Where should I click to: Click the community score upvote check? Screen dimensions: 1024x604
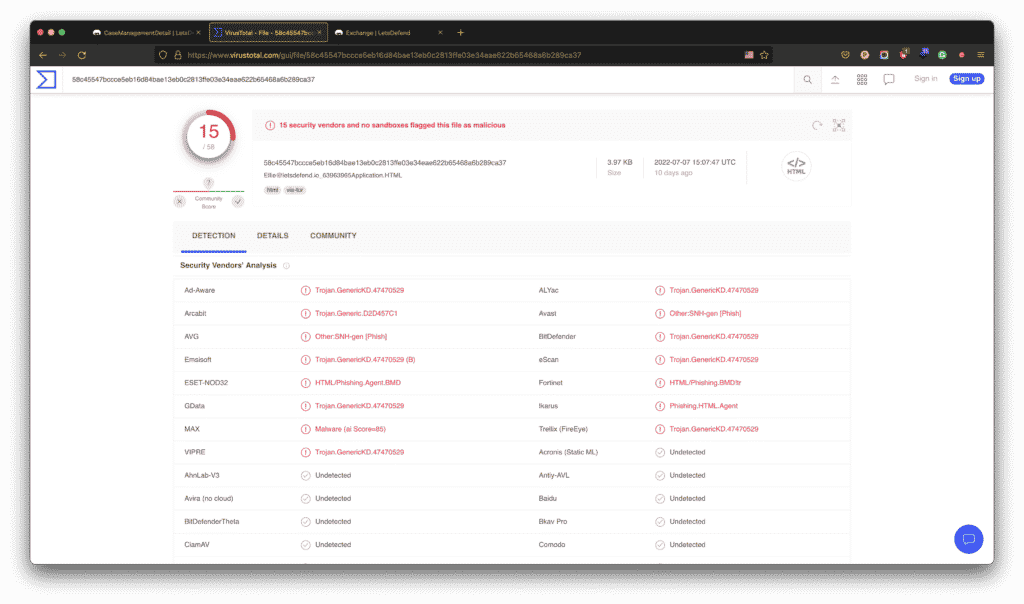coord(238,202)
